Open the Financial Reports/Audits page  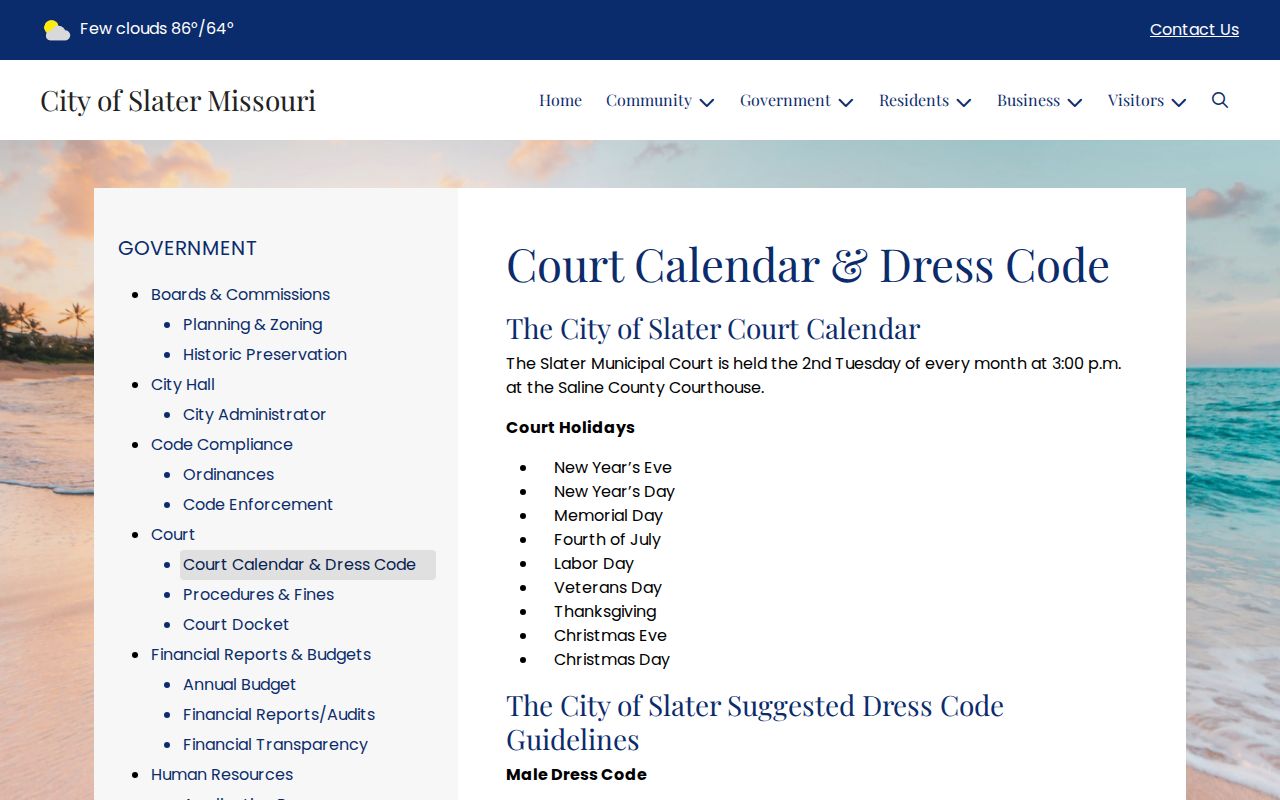pos(279,714)
